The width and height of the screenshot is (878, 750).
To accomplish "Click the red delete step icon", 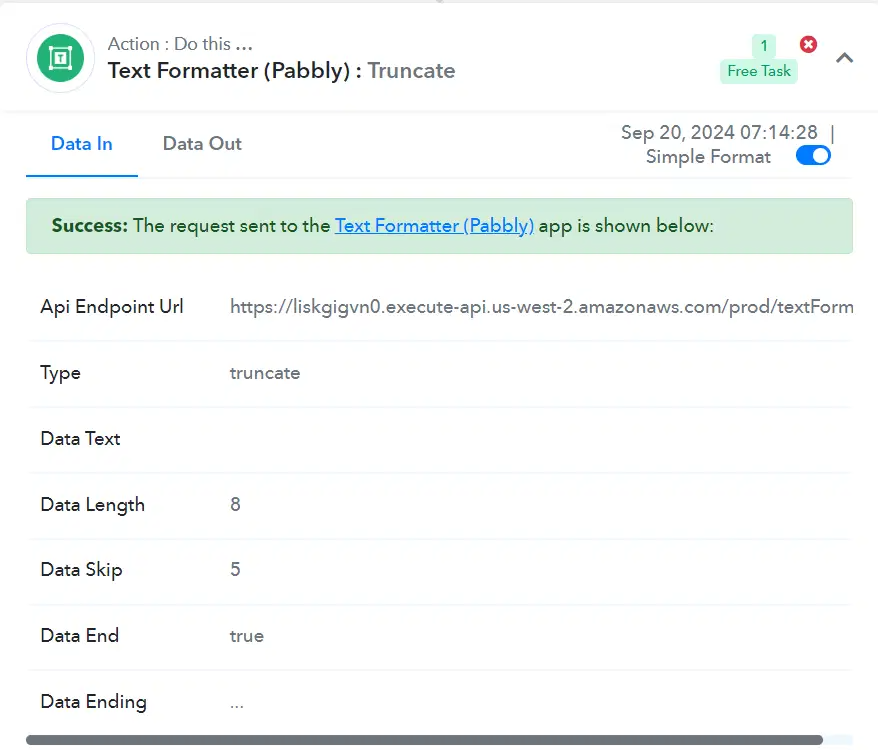I will [808, 44].
